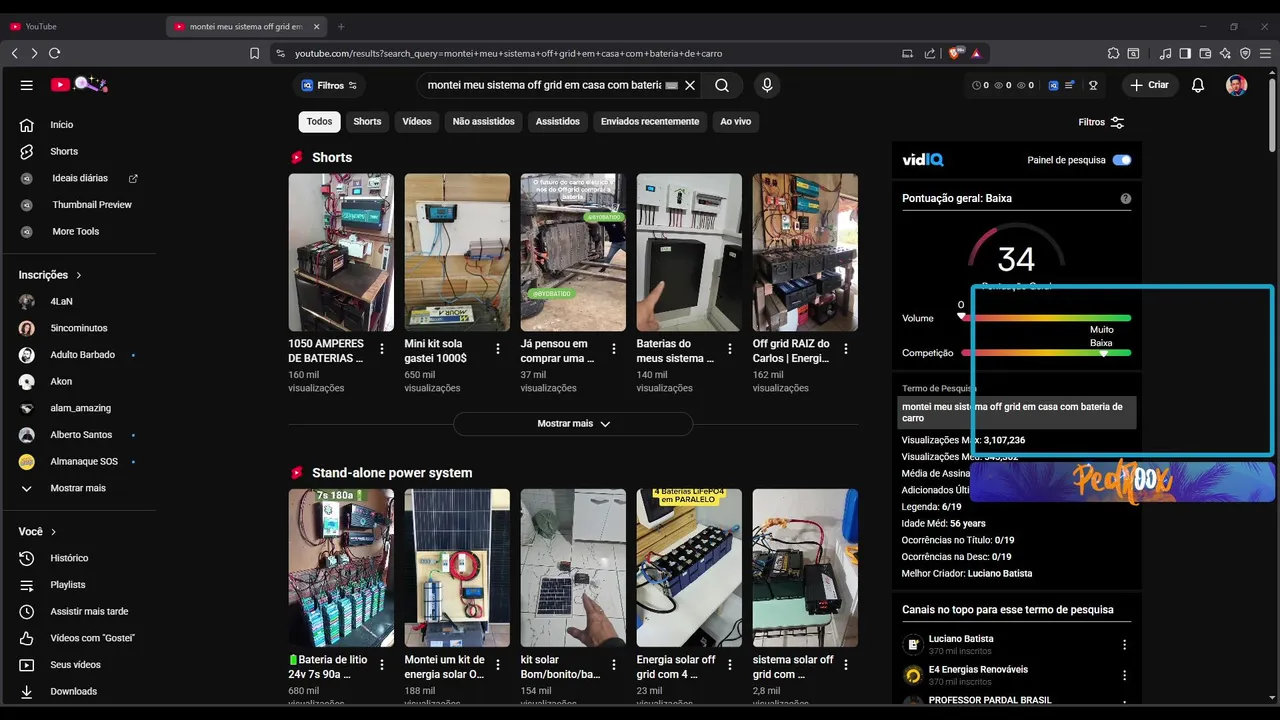Open Brave Rewards triangle icon

tap(976, 53)
